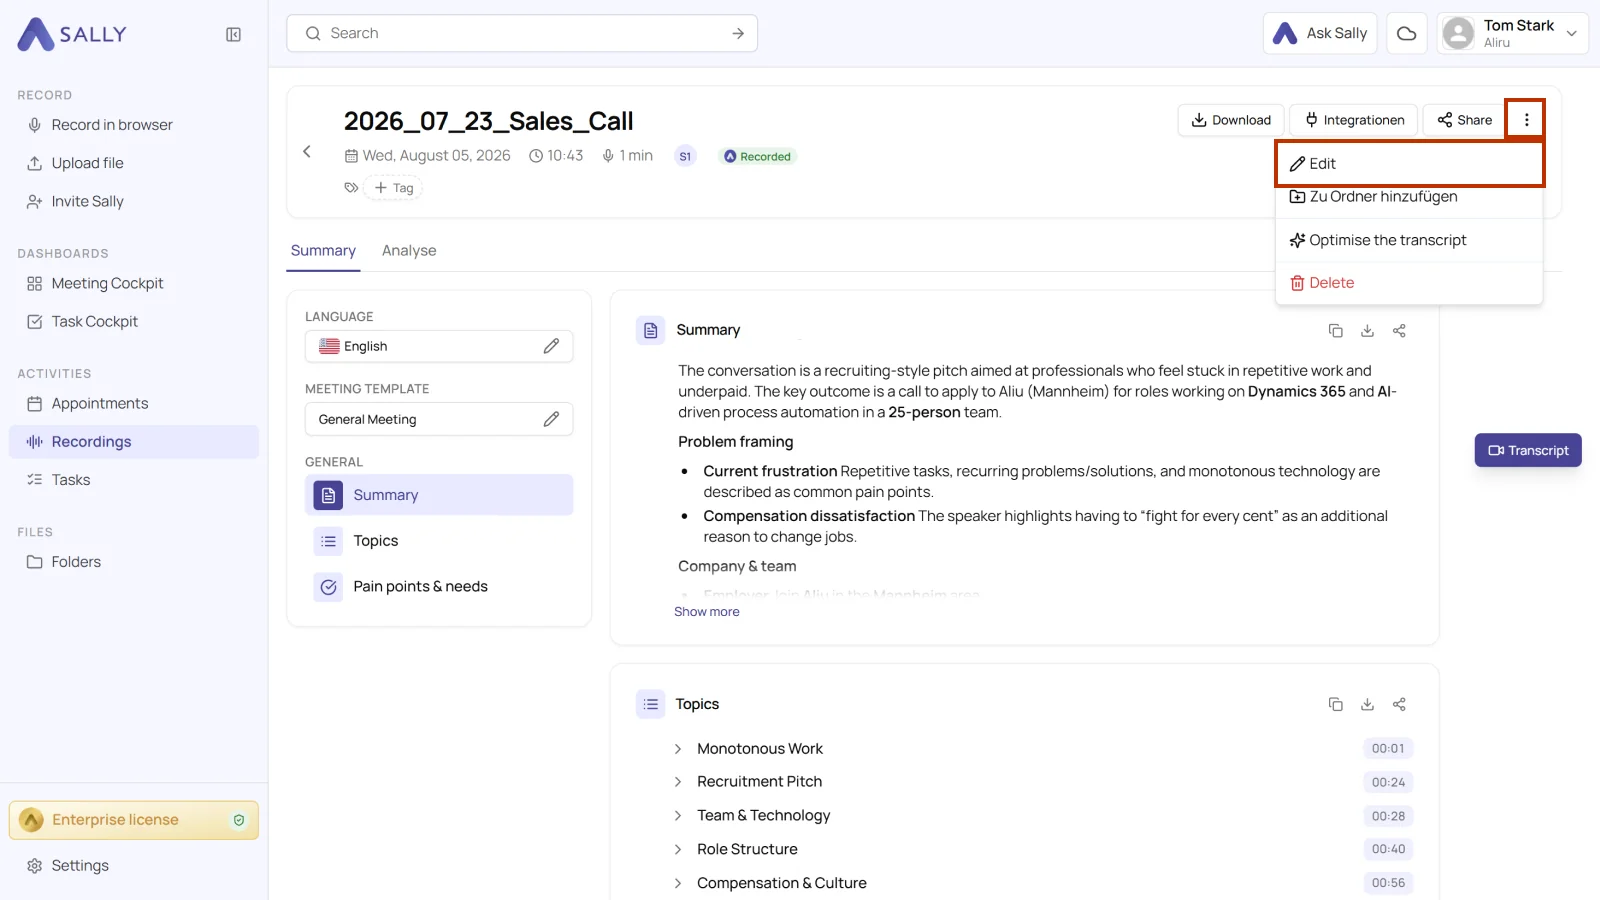Image resolution: width=1600 pixels, height=900 pixels.
Task: Show more of the summary text
Action: click(706, 612)
